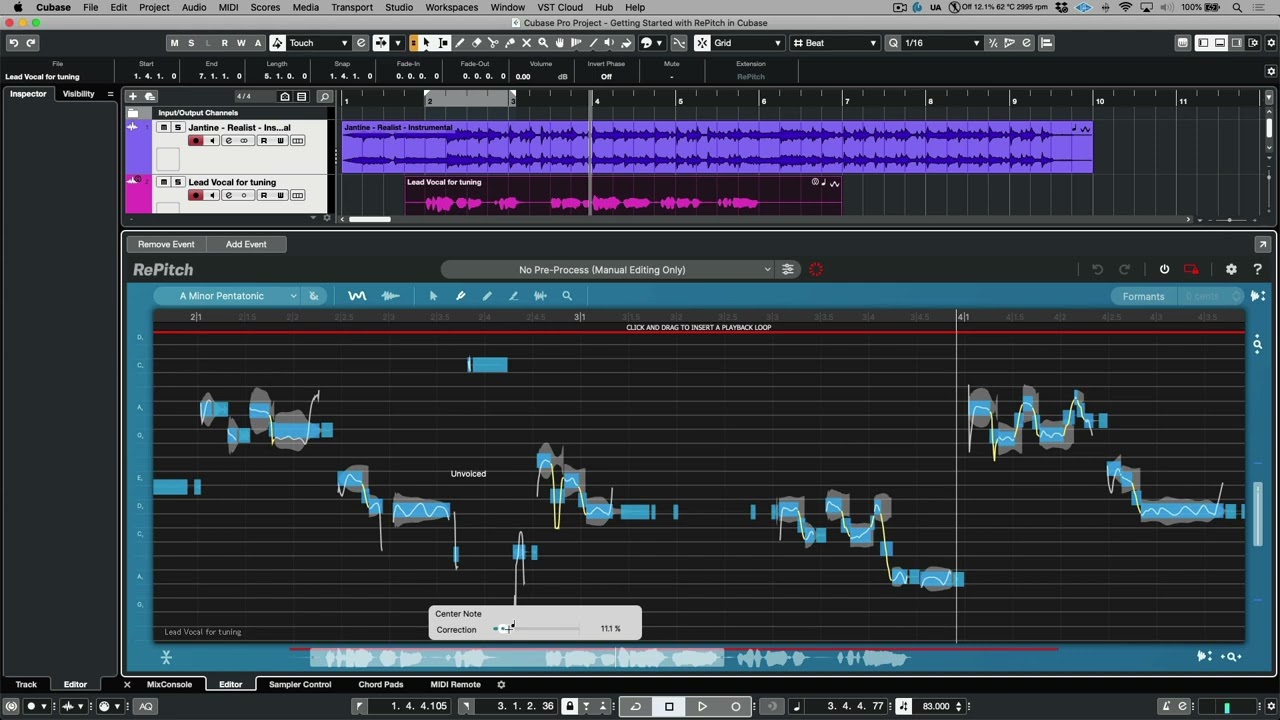Click the RePitch auto-scroll icon at bottom left
The height and width of the screenshot is (720, 1280).
click(x=166, y=657)
